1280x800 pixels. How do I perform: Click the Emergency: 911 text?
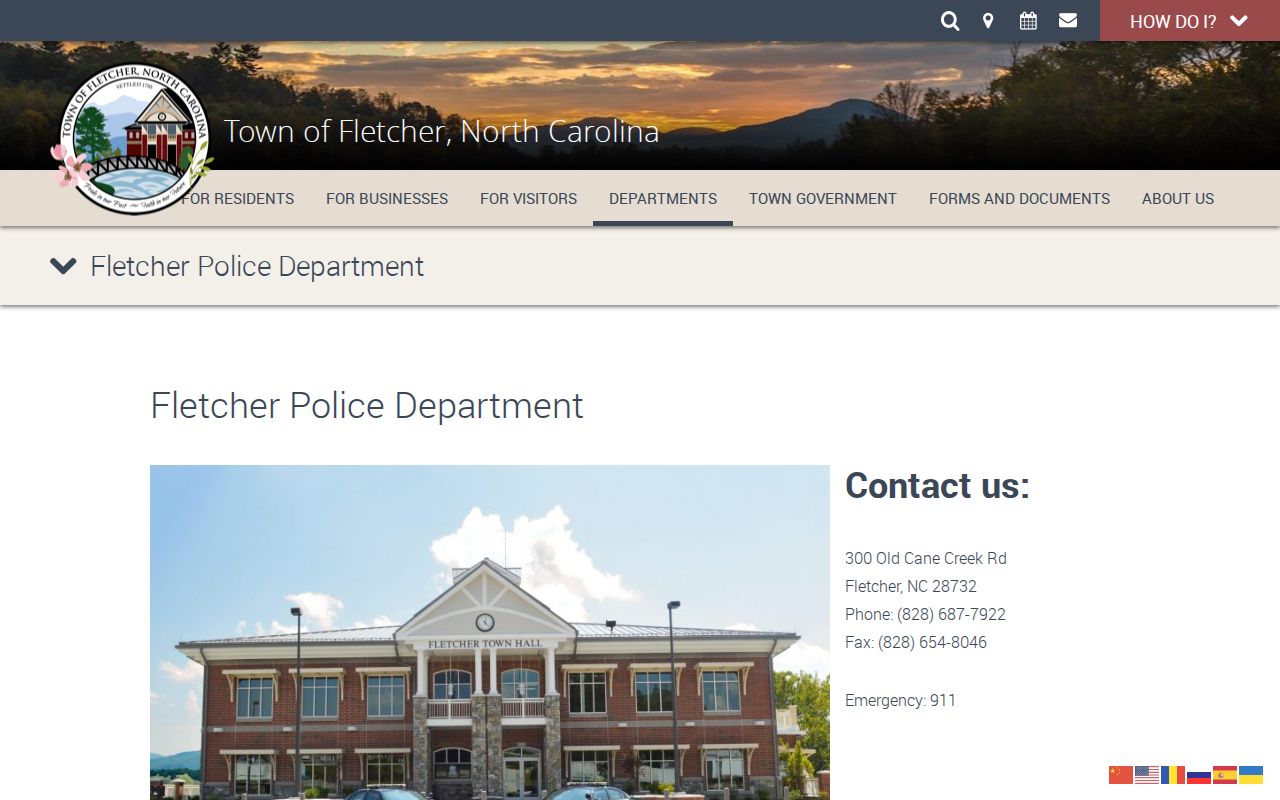click(900, 700)
